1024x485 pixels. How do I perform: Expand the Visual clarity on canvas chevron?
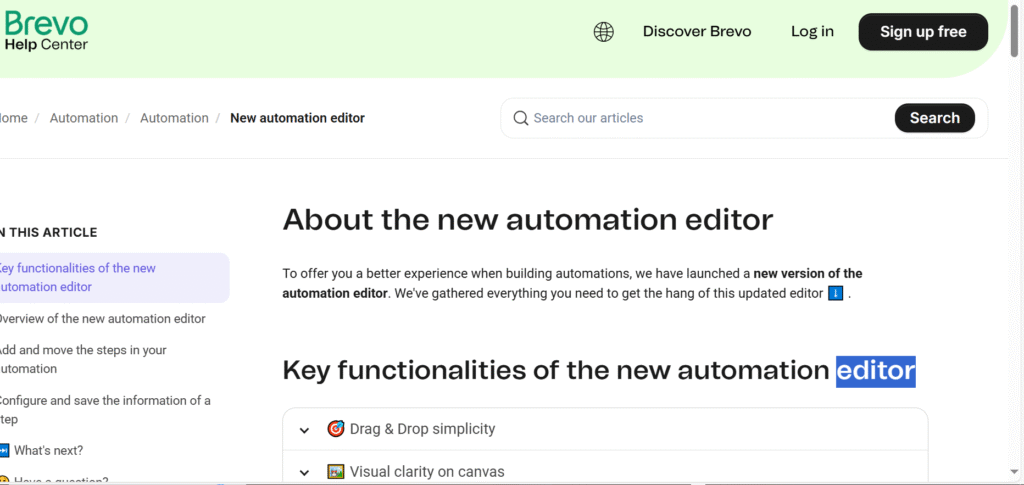pos(304,473)
